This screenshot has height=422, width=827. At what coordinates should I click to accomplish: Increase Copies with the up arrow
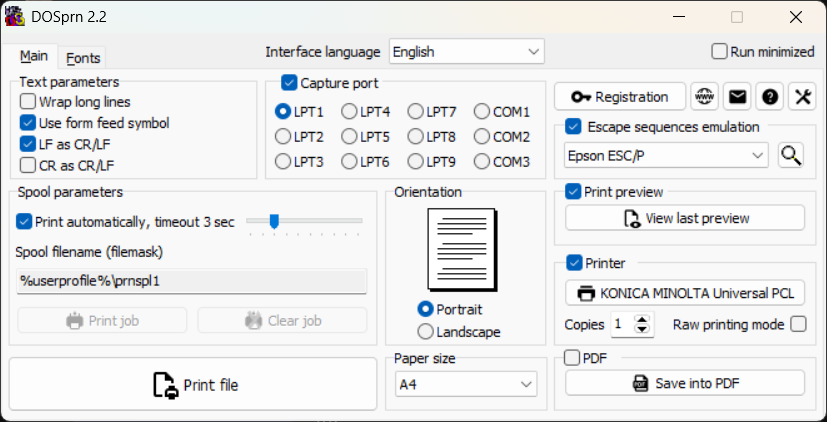tap(642, 319)
